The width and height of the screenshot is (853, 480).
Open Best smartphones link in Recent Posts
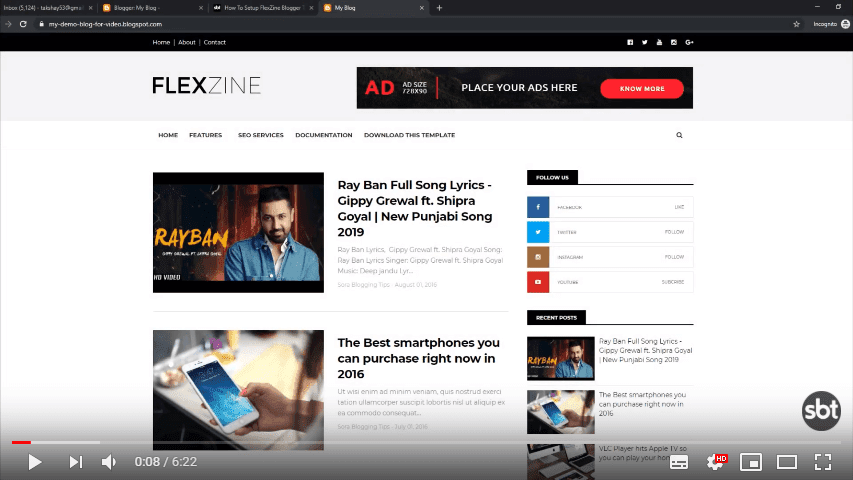(642, 404)
